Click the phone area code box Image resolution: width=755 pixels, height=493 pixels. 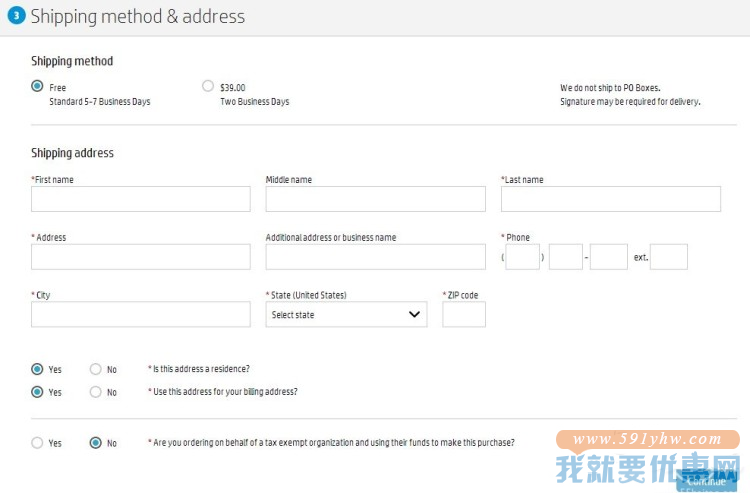[522, 257]
